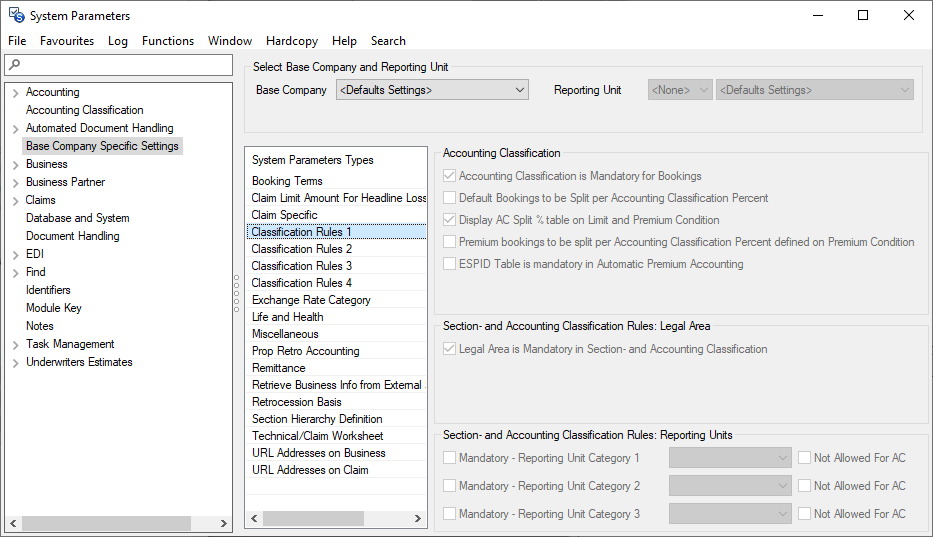Expand the Accounting tree node
The width and height of the screenshot is (933, 537).
pyautogui.click(x=15, y=93)
